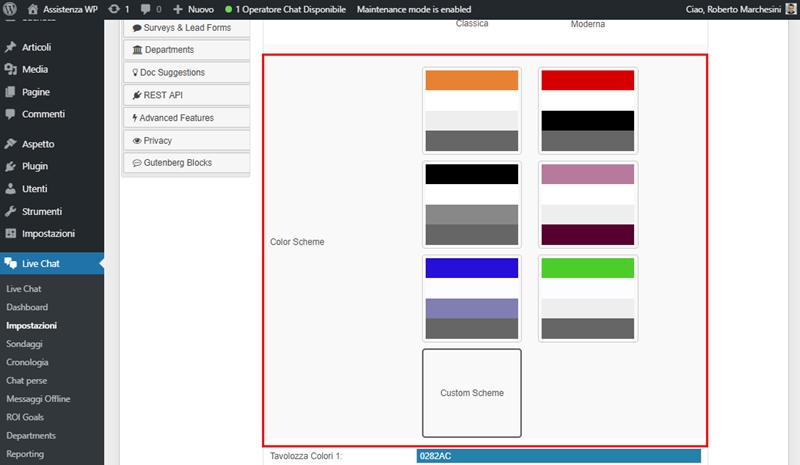The width and height of the screenshot is (800, 465).
Task: Select the blue color scheme
Action: click(x=472, y=298)
